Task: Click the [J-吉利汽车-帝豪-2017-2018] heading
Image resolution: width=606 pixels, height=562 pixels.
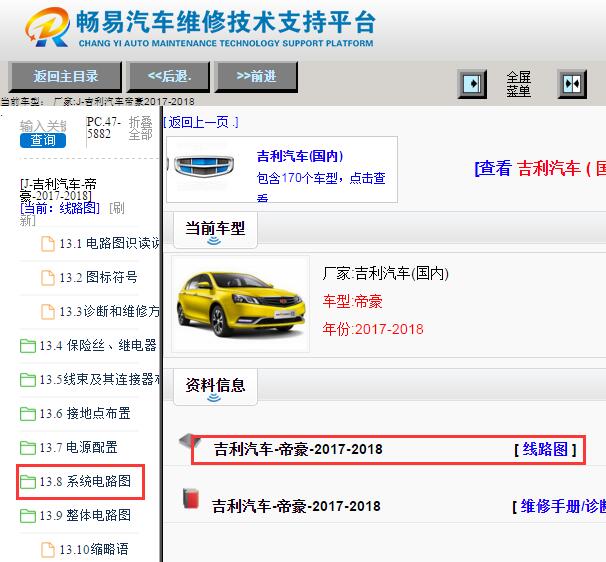Action: pos(58,189)
